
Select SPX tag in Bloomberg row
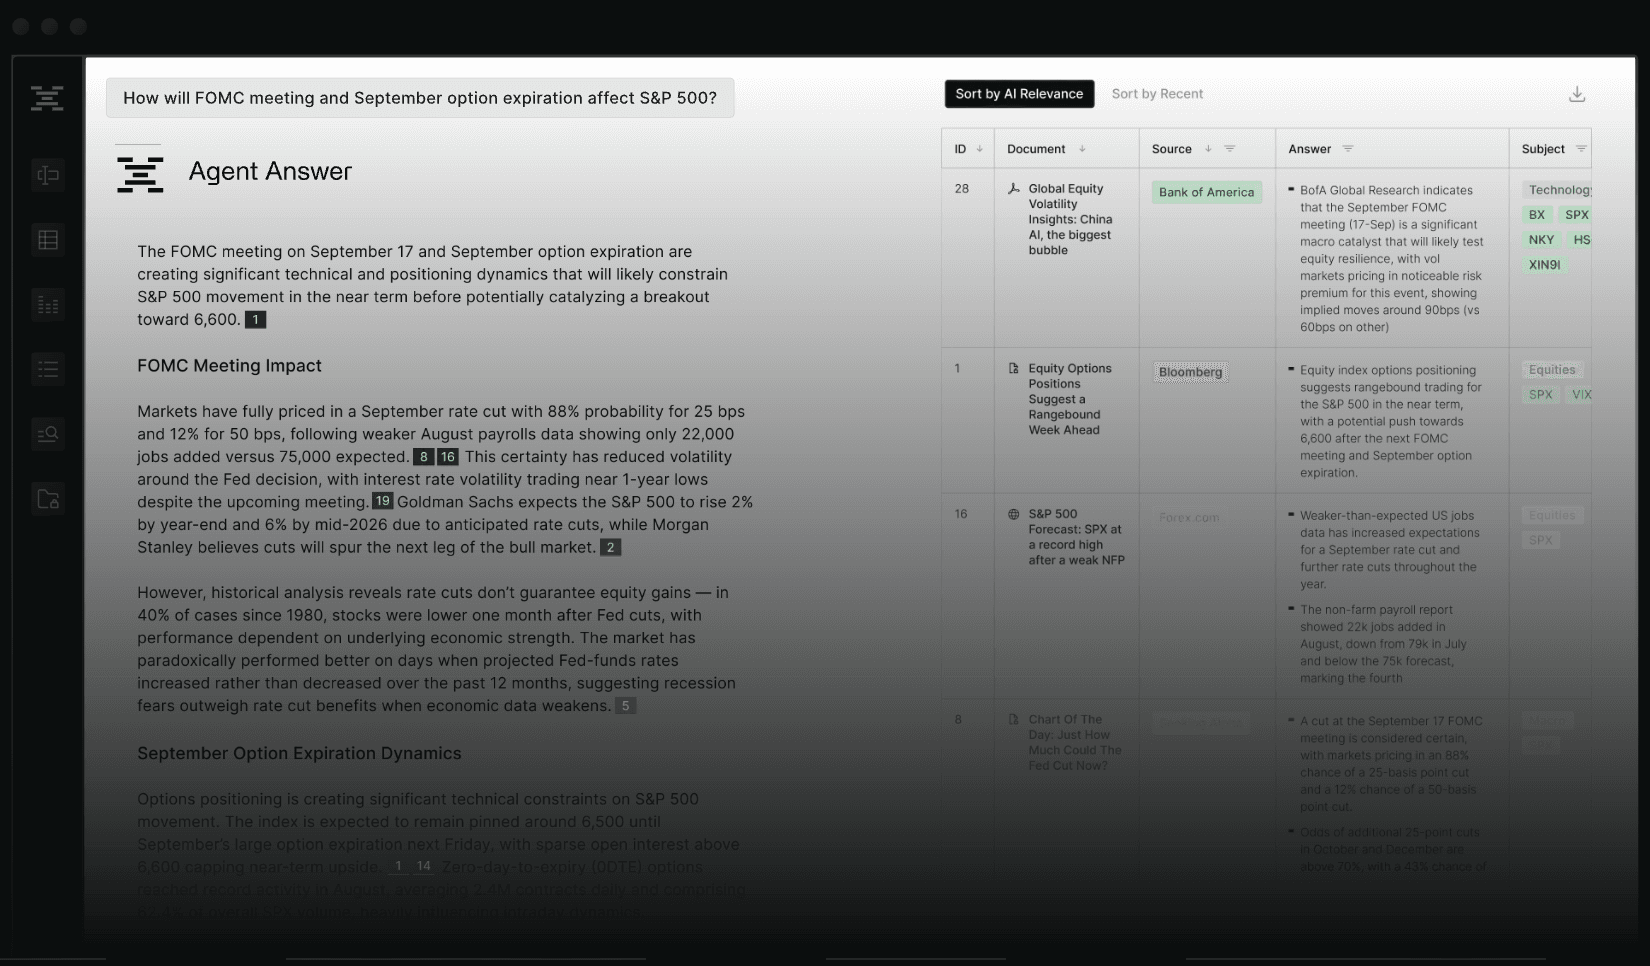(1541, 395)
